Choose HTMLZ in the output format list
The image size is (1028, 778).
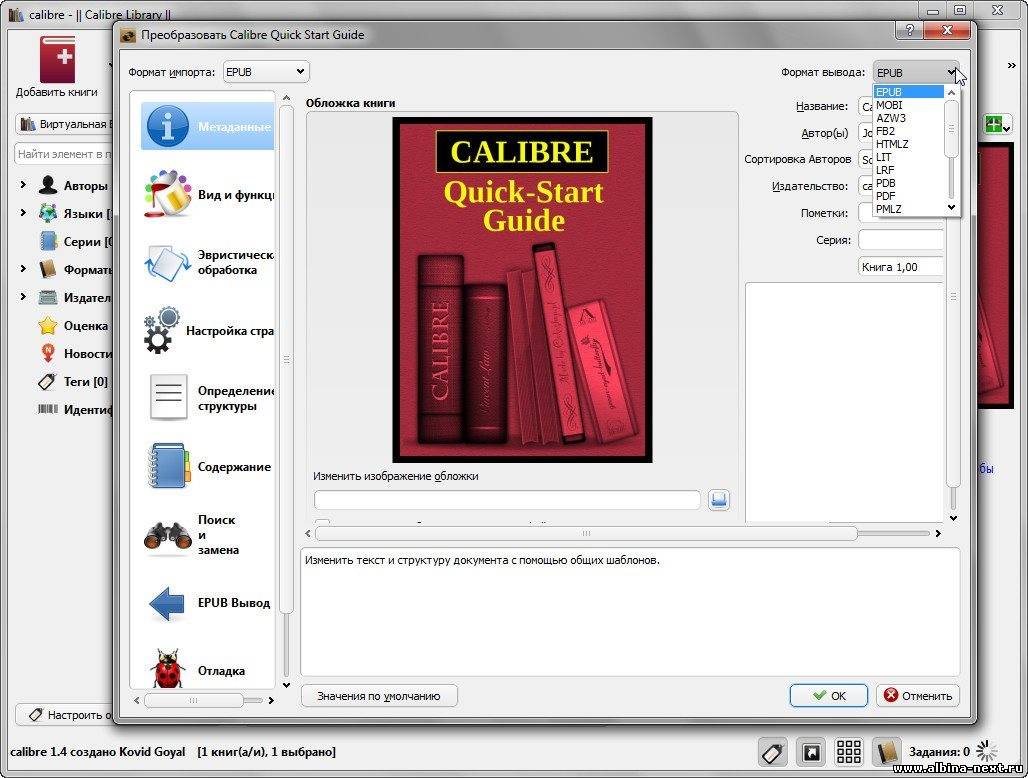click(x=909, y=144)
